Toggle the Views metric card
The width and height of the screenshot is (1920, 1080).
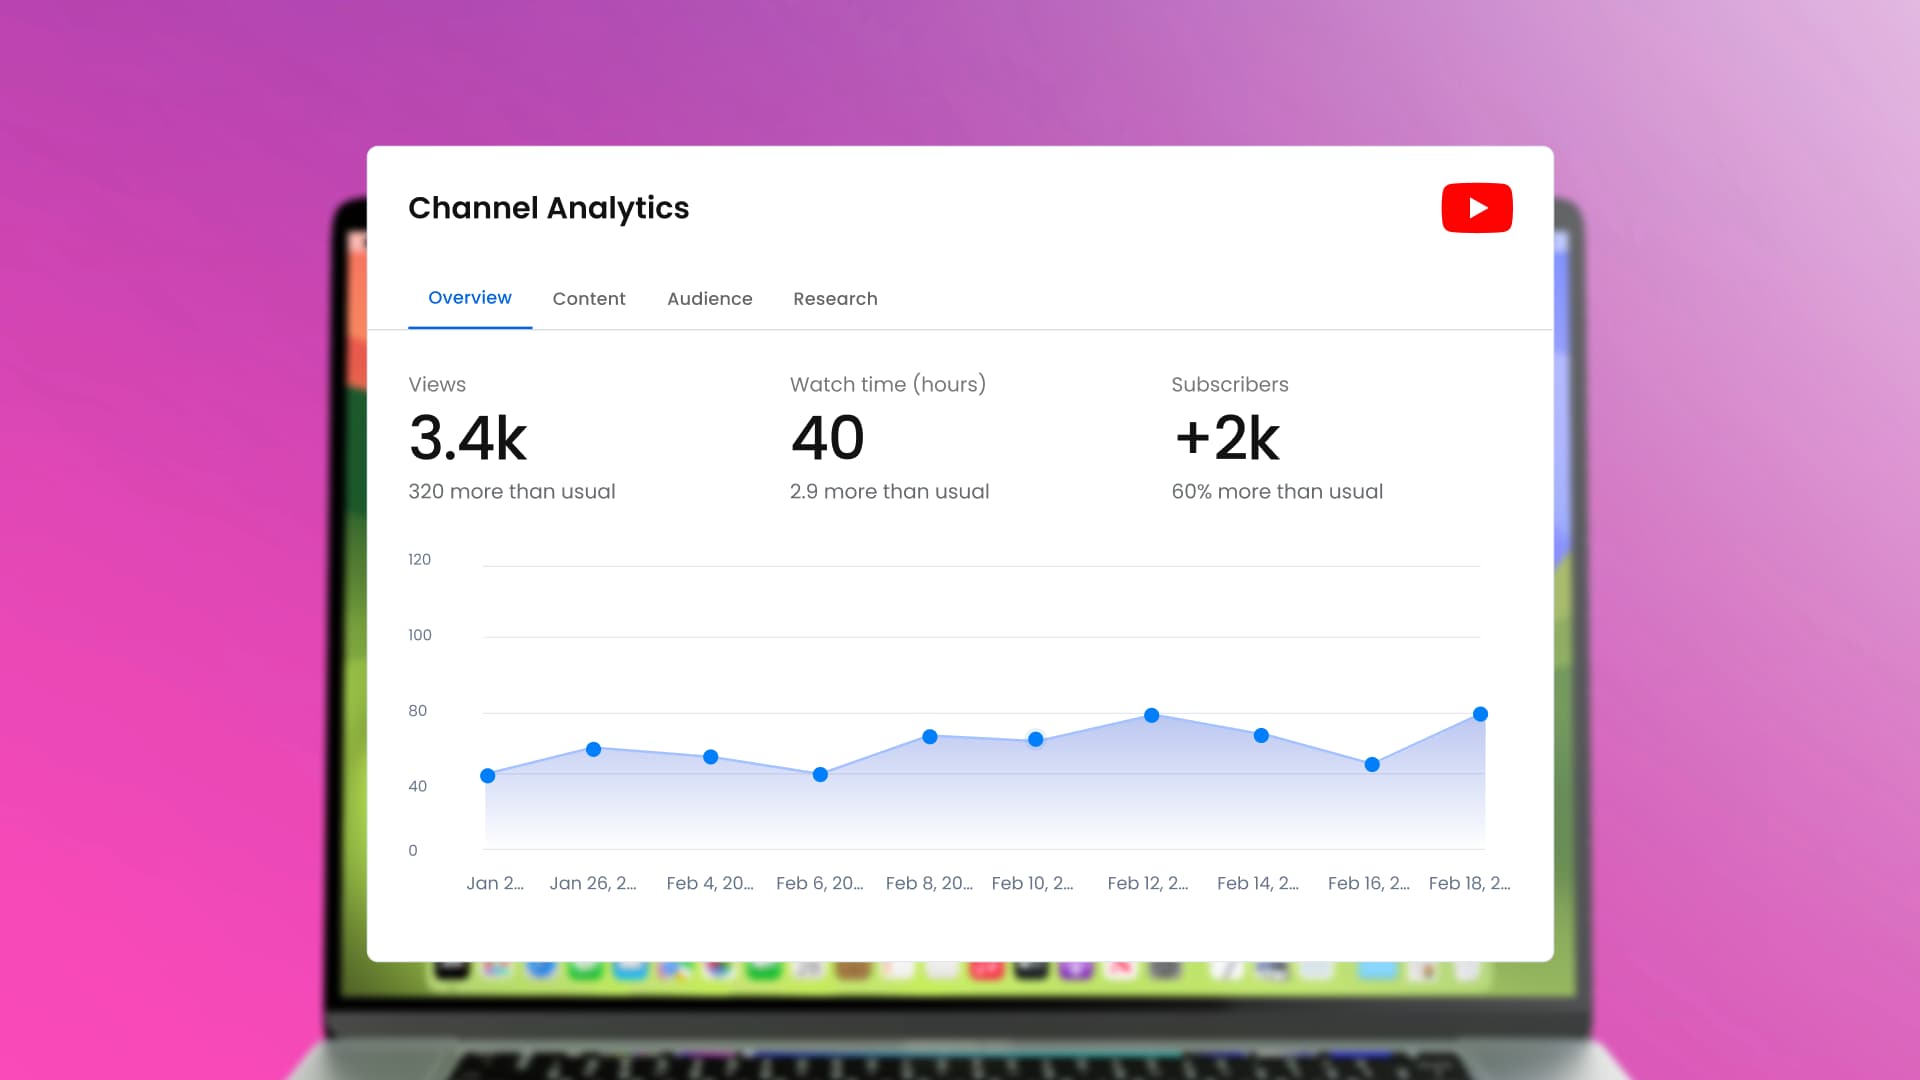click(x=512, y=437)
